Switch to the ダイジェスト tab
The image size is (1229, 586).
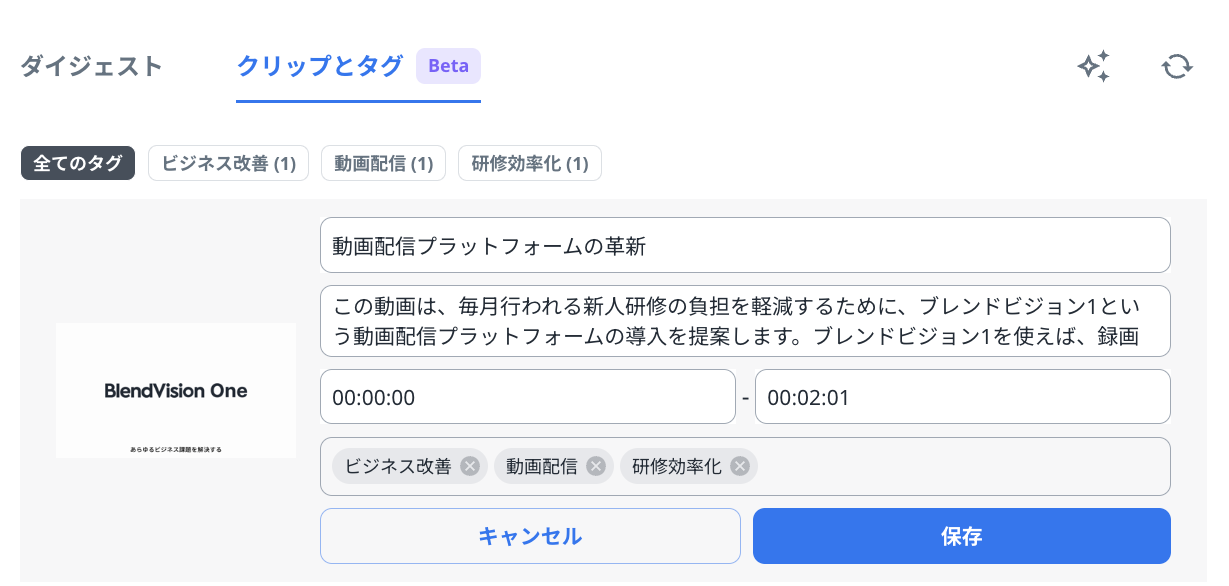coord(91,66)
